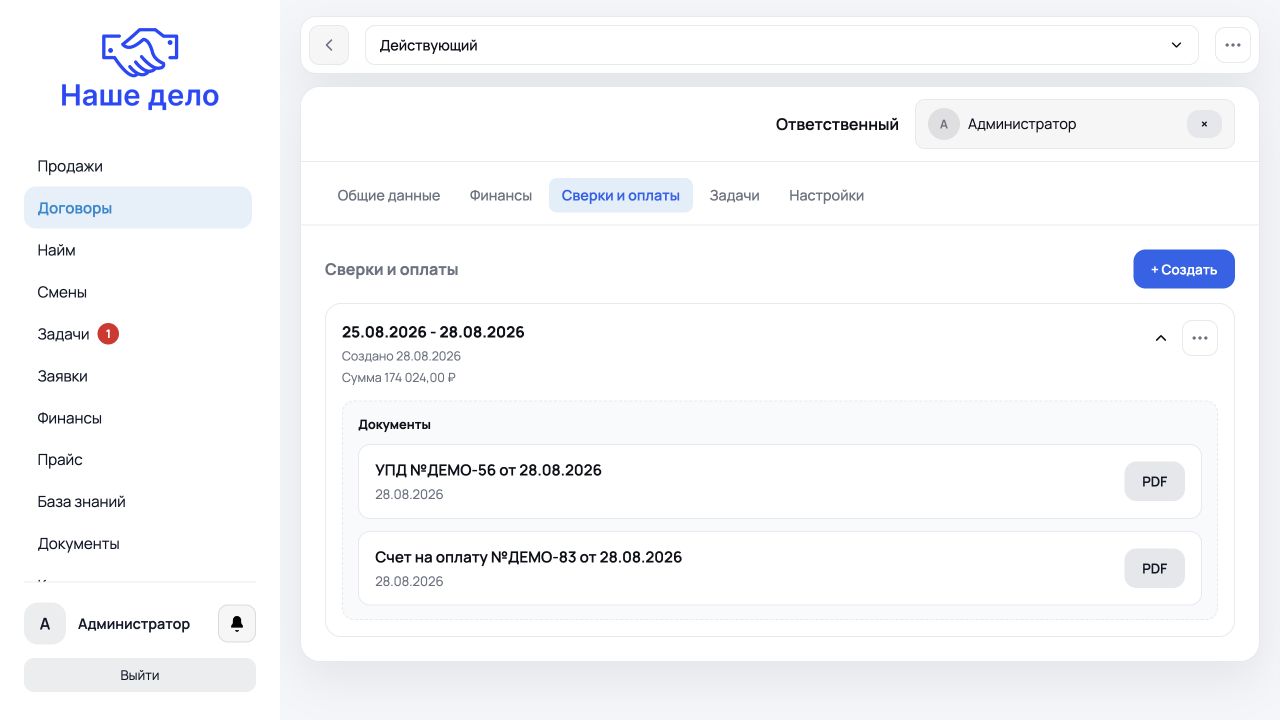Screen dimensions: 1280x720
Task: Open Договоры in the sidebar
Action: [138, 208]
